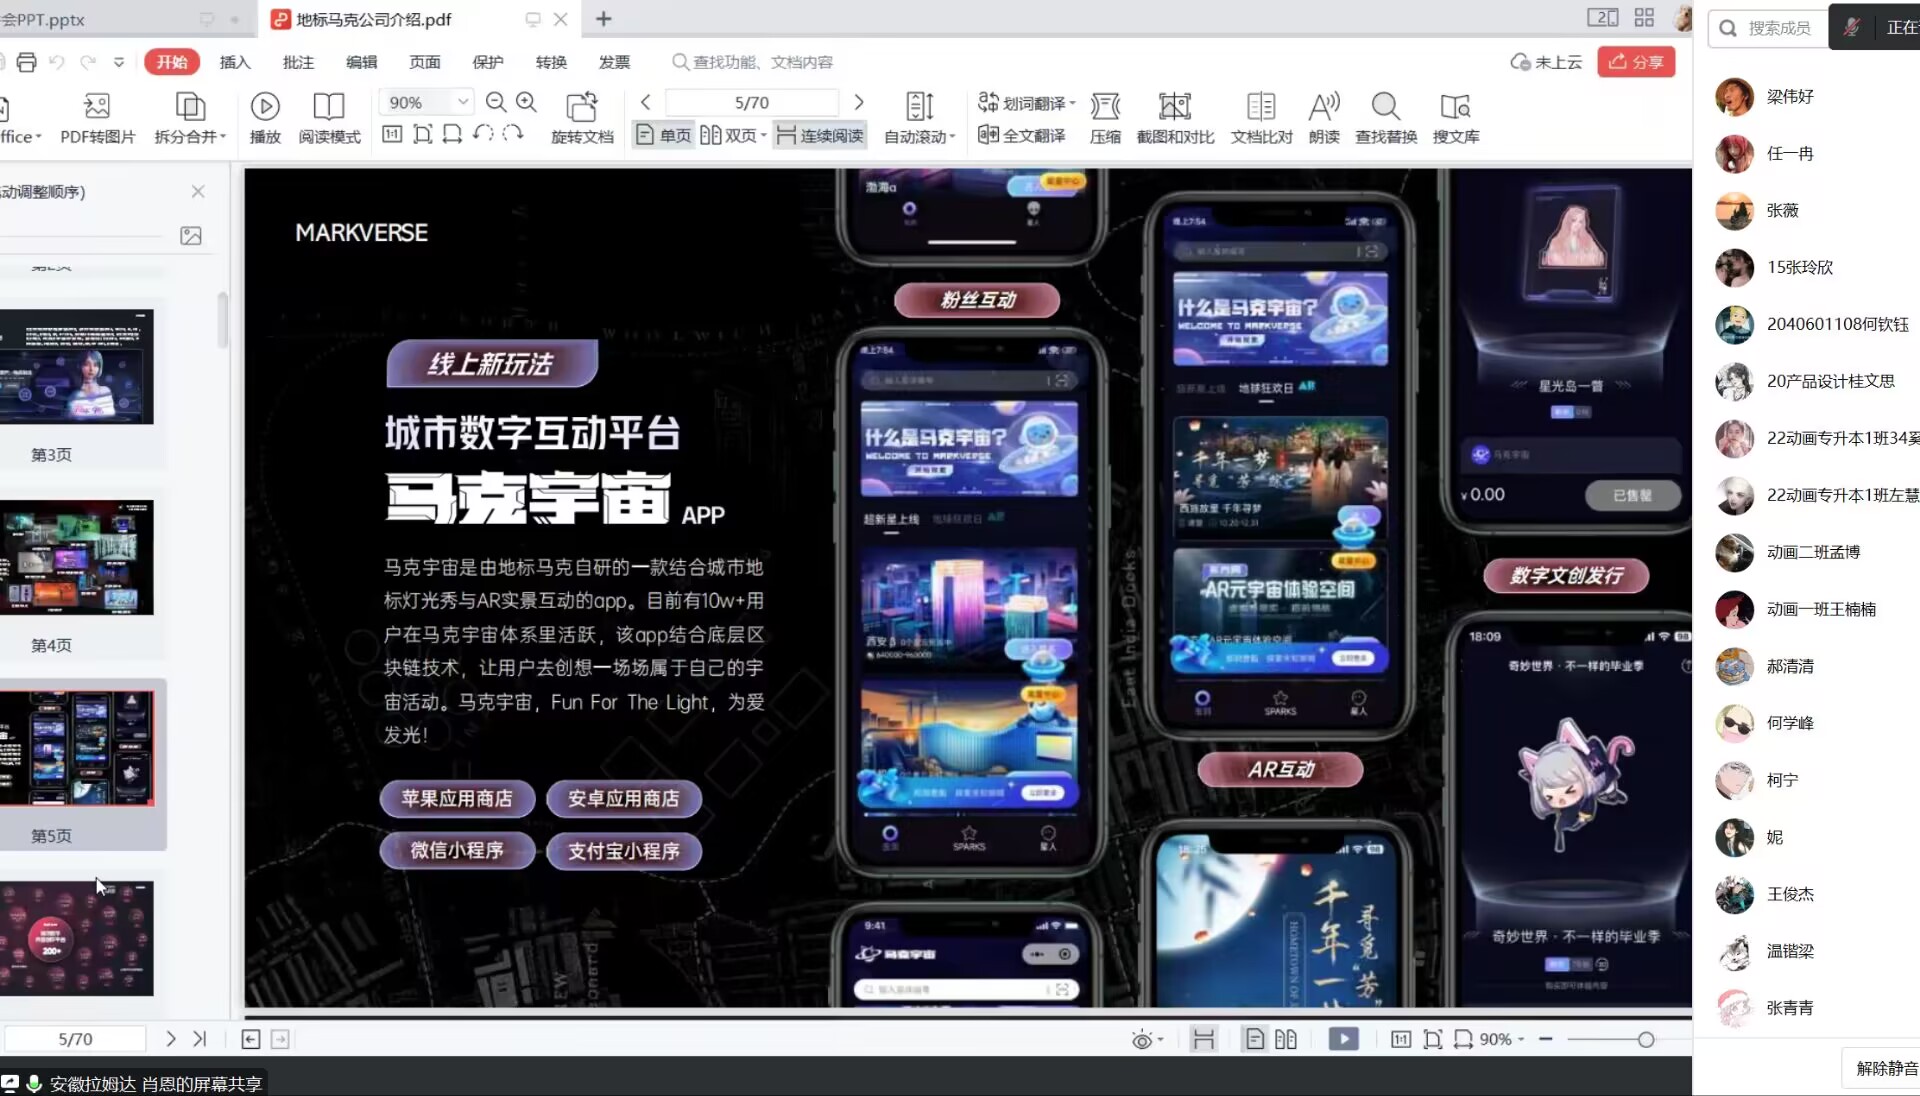Click the fit width icon in ribbon
This screenshot has width=1920, height=1096.
453,134
